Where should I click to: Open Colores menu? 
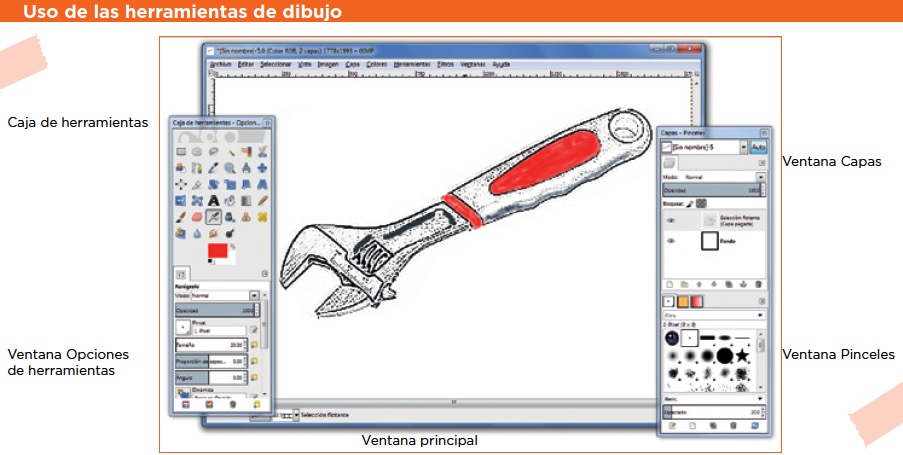[x=377, y=65]
